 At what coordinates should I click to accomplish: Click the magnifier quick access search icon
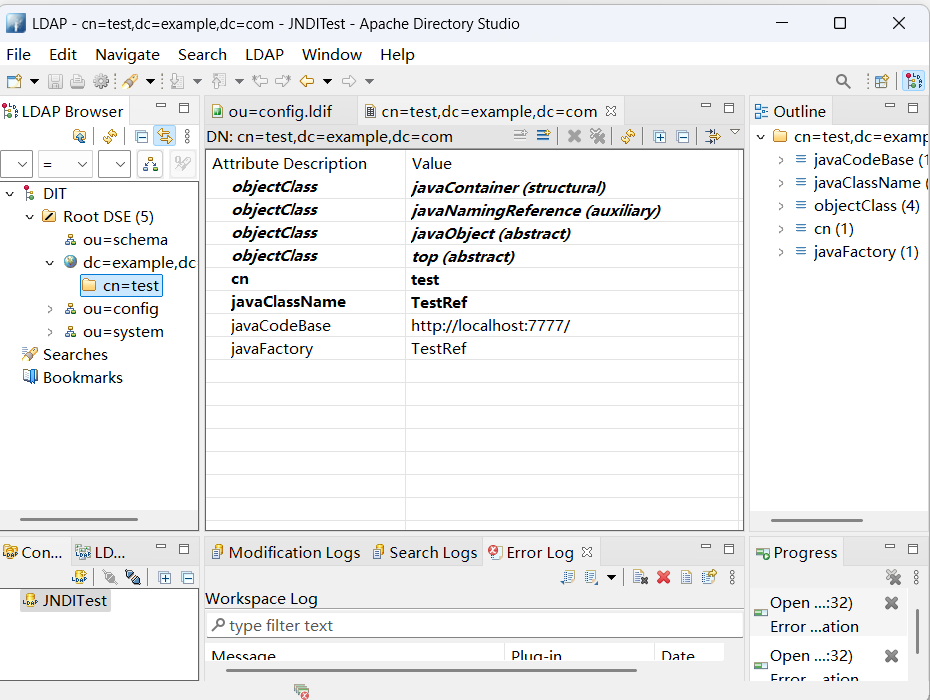843,81
